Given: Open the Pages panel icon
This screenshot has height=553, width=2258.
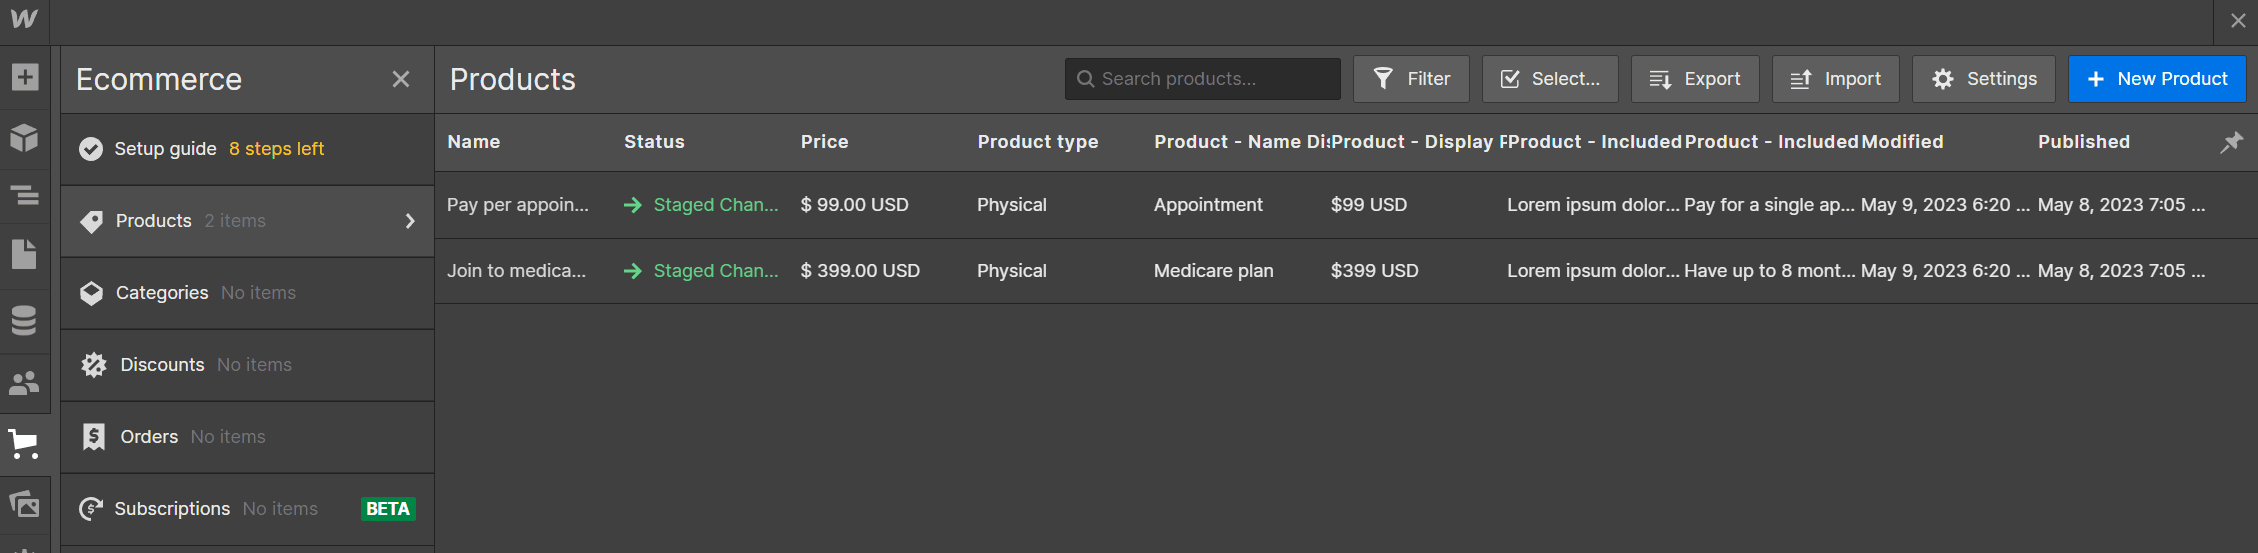Looking at the screenshot, I should (24, 254).
